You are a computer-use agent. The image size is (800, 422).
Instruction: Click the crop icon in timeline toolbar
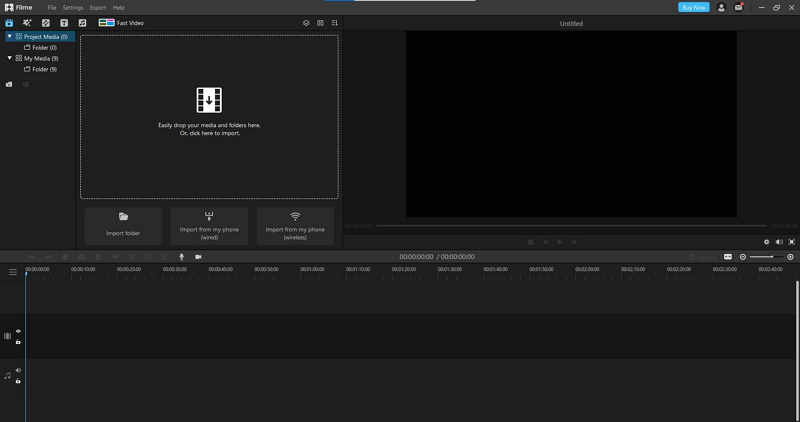132,257
